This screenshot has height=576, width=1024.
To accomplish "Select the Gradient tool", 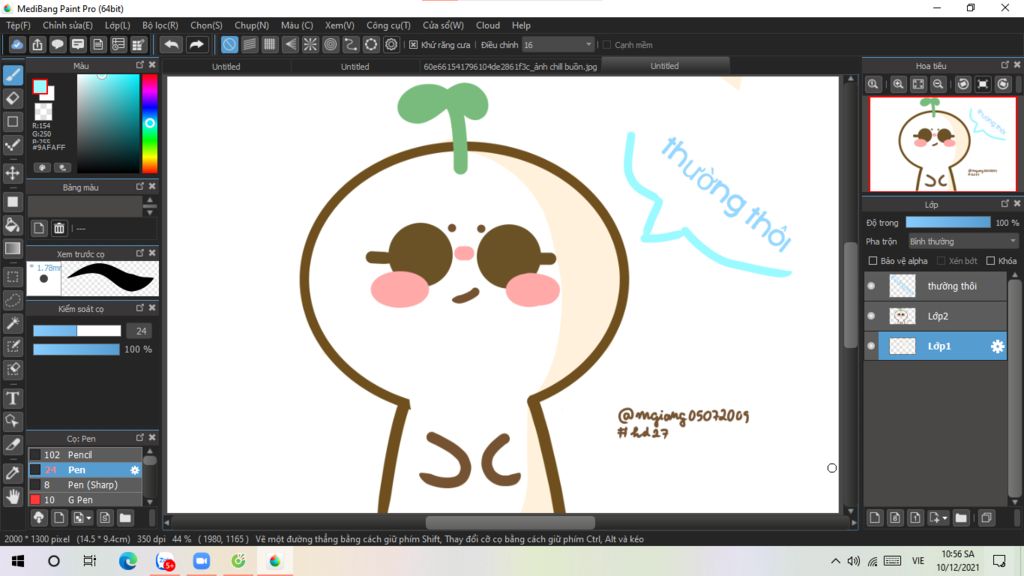I will click(12, 249).
